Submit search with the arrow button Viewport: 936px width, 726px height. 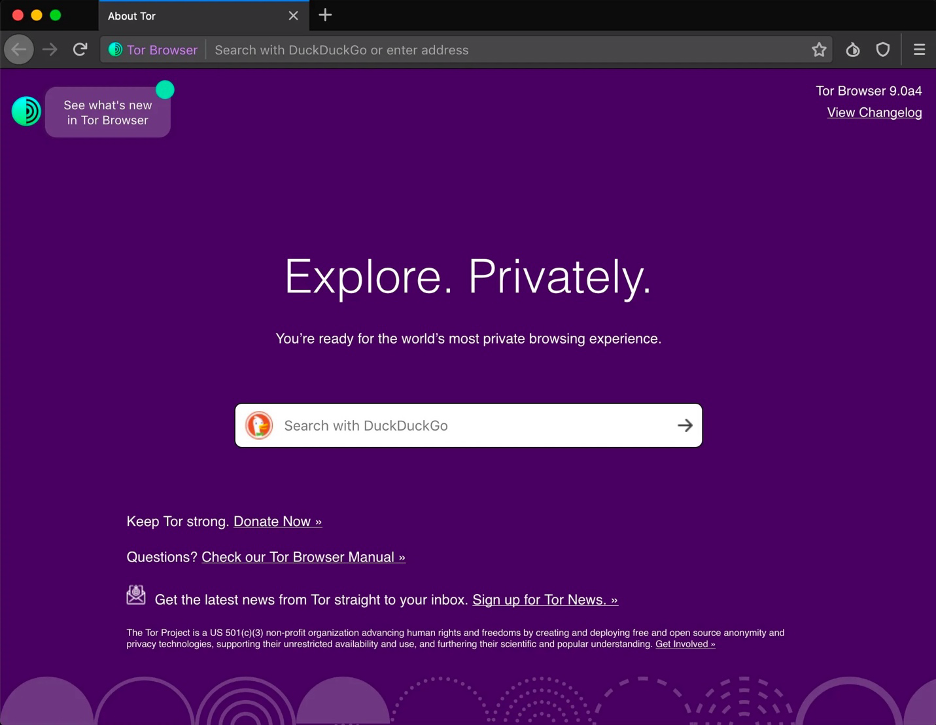pos(685,426)
